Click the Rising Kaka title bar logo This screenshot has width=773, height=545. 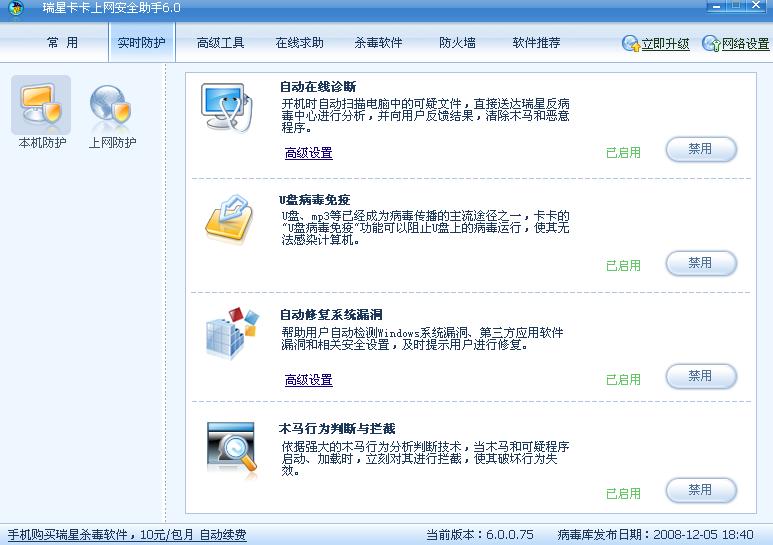16,7
